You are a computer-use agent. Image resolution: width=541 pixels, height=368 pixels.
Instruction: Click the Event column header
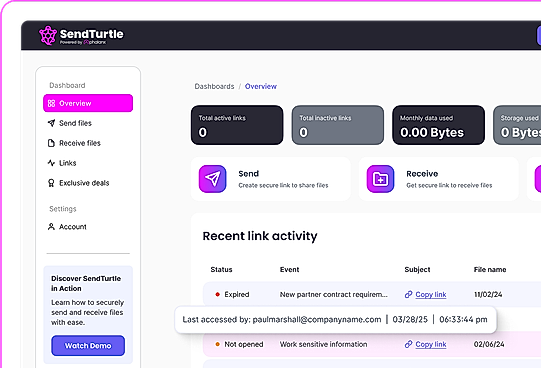[289, 270]
